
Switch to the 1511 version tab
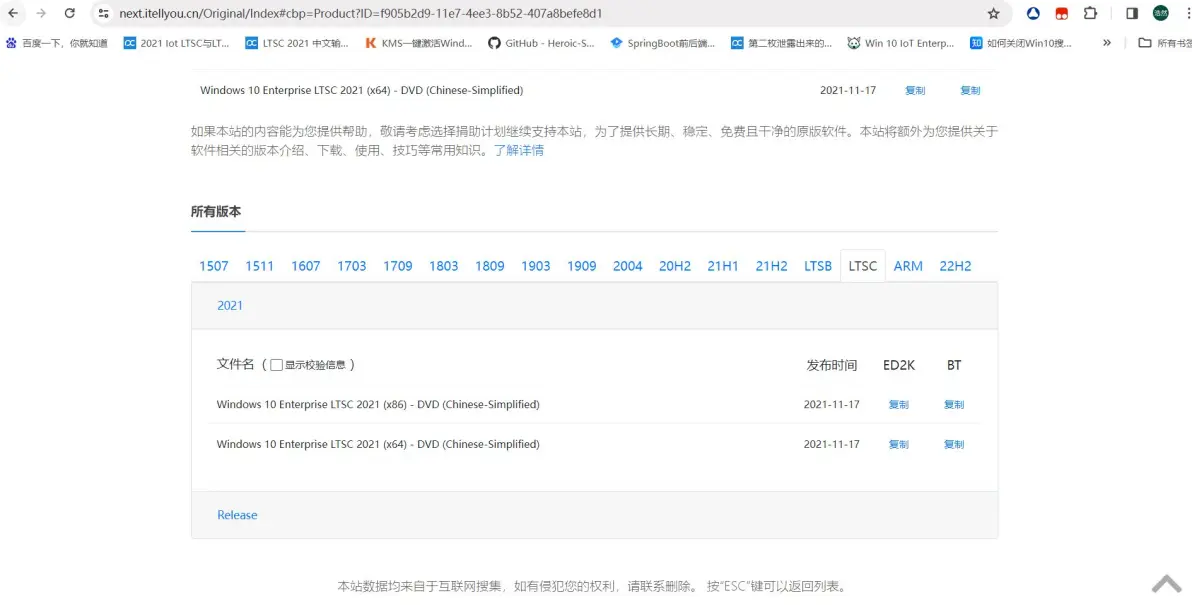259,266
